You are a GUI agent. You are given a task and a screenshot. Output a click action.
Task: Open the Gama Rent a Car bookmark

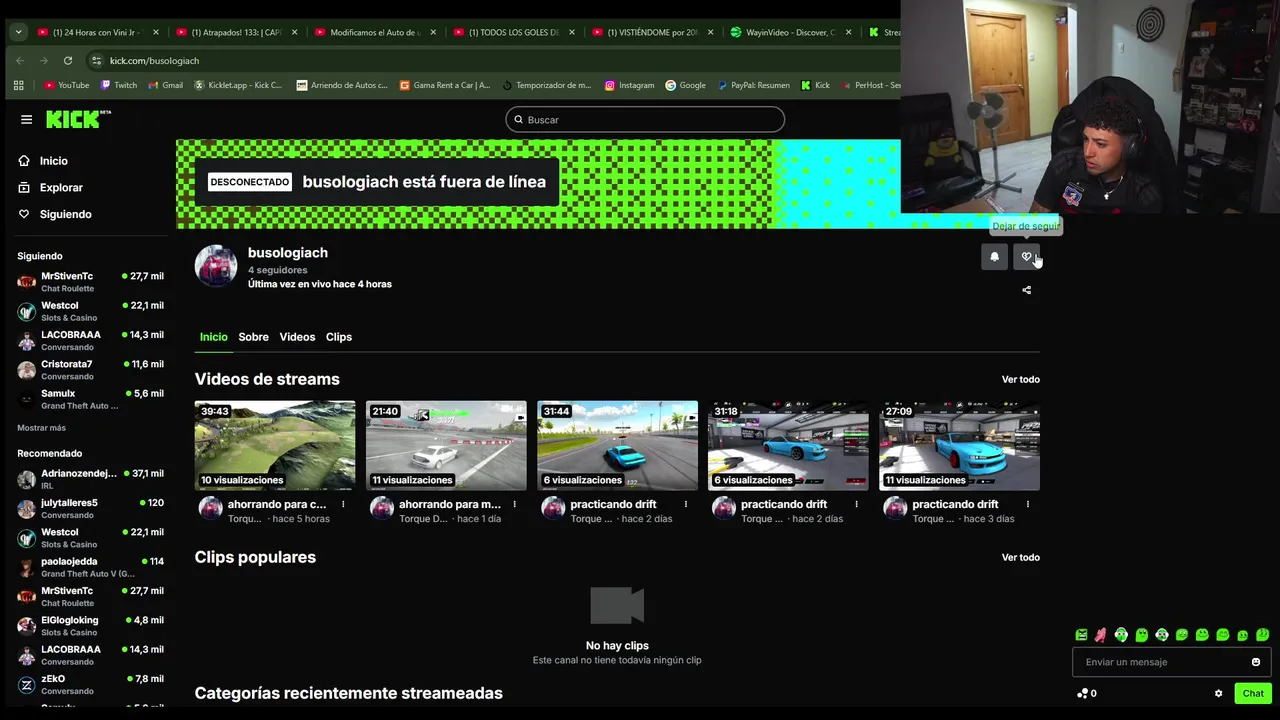pyautogui.click(x=445, y=85)
